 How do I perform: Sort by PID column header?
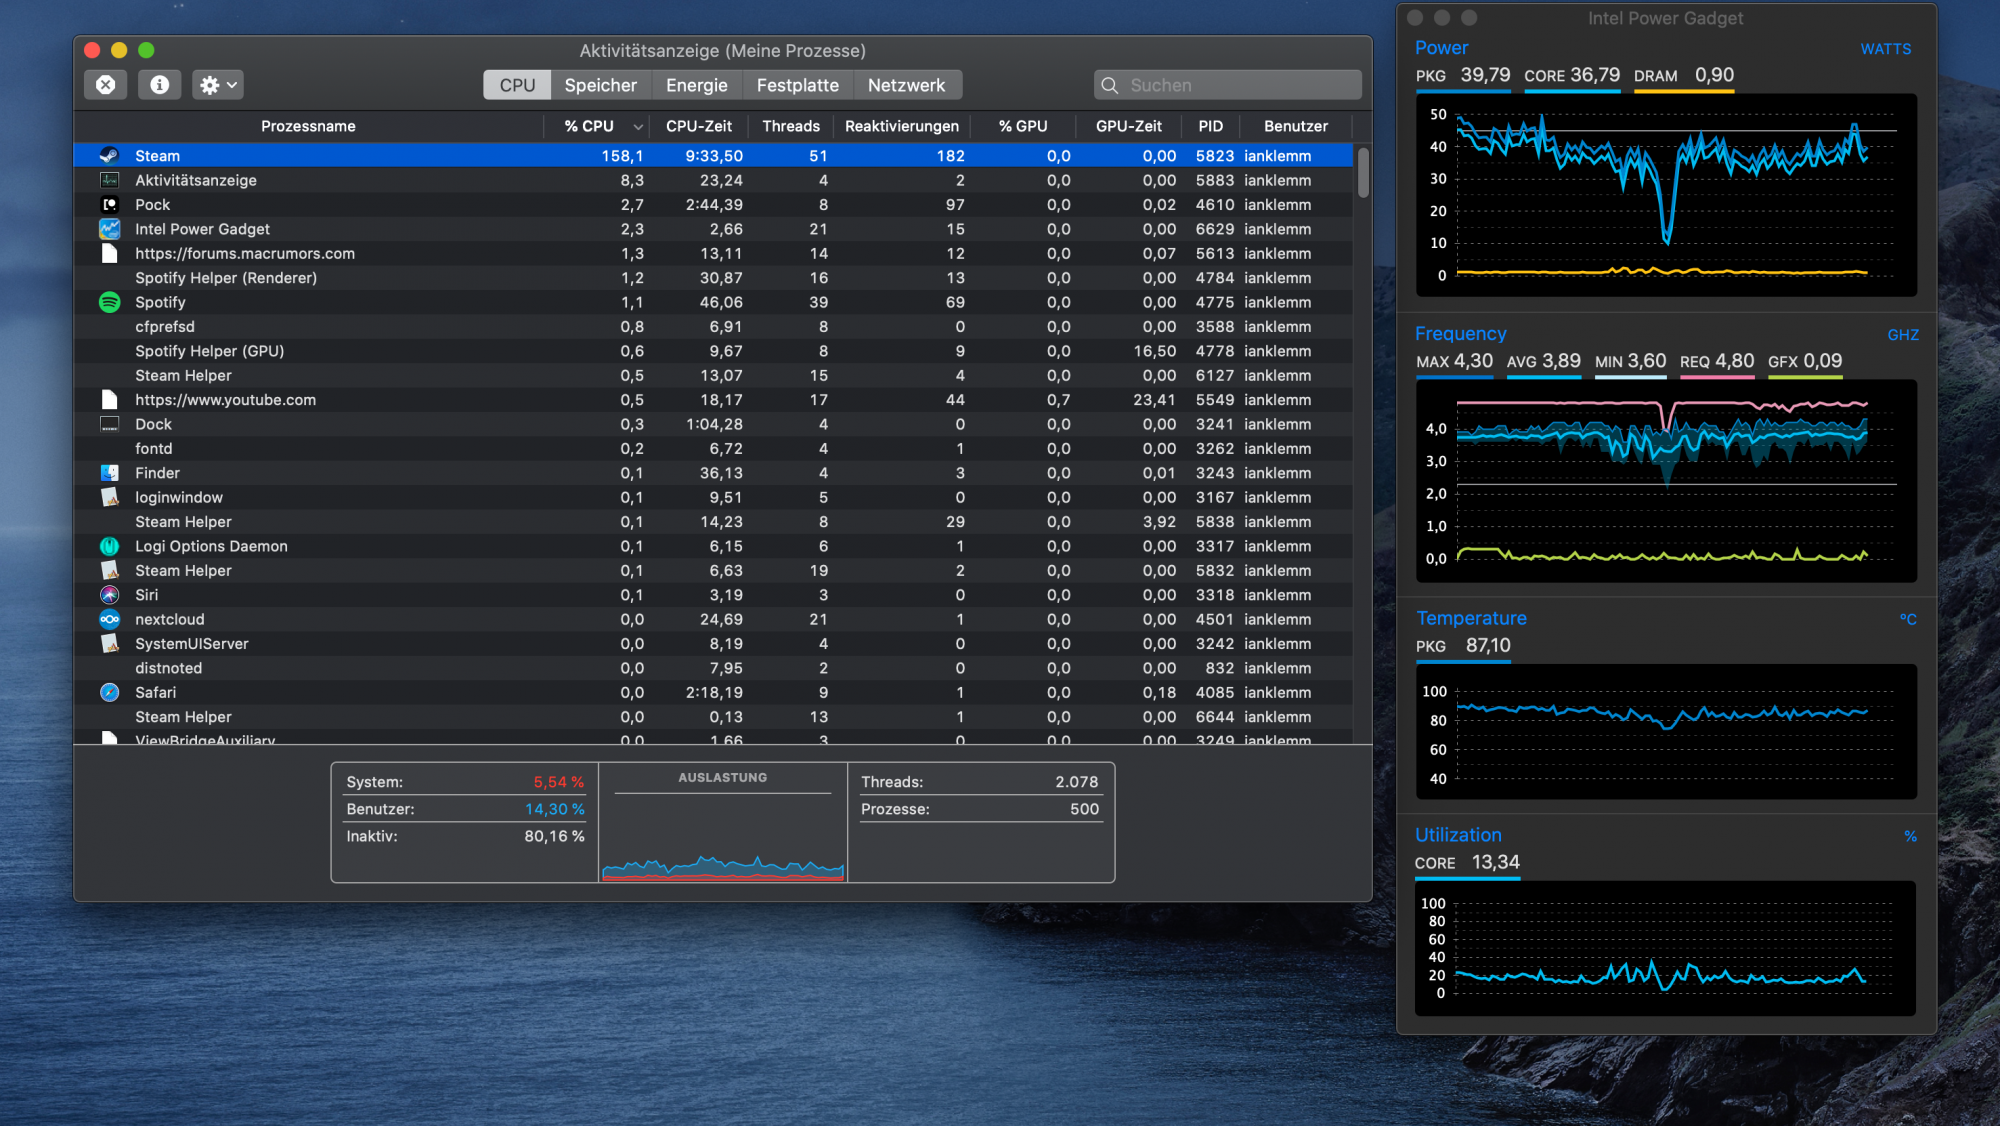click(1211, 126)
